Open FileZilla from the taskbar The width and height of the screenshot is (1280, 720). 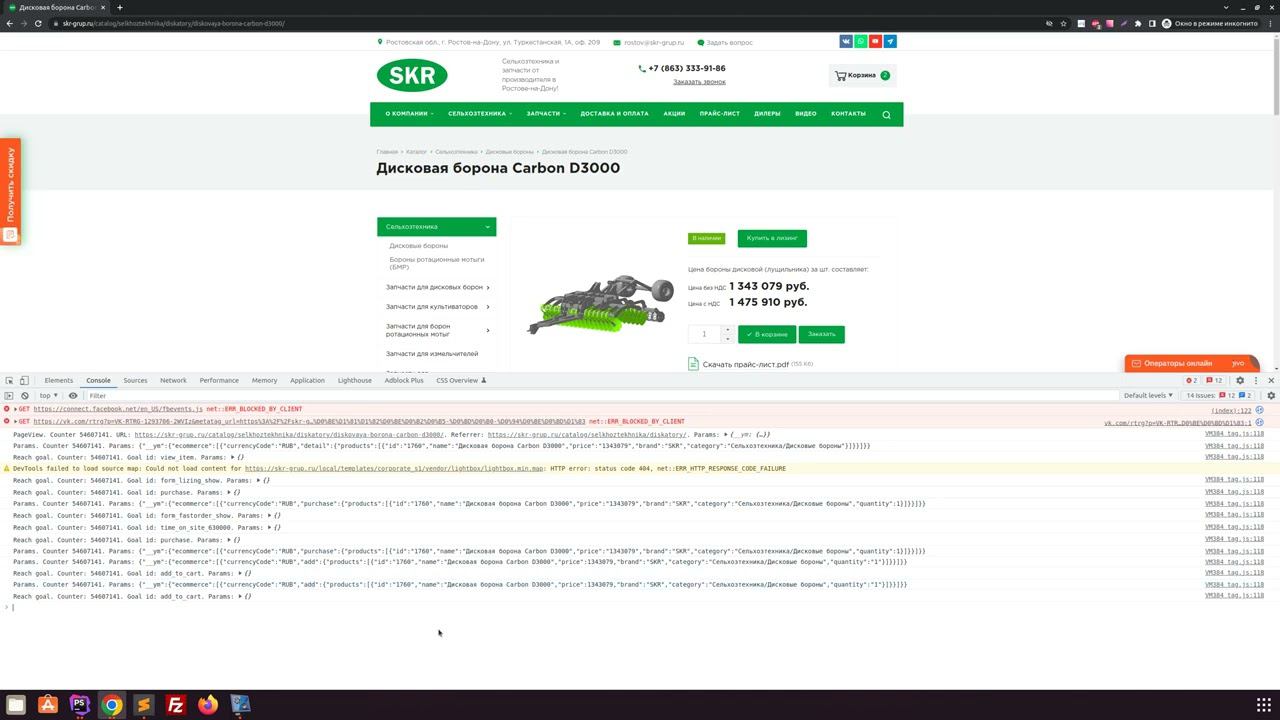[x=175, y=705]
